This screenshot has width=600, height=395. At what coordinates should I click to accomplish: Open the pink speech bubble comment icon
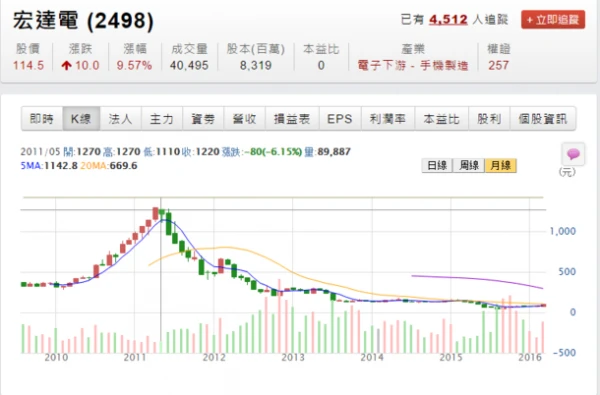[573, 154]
